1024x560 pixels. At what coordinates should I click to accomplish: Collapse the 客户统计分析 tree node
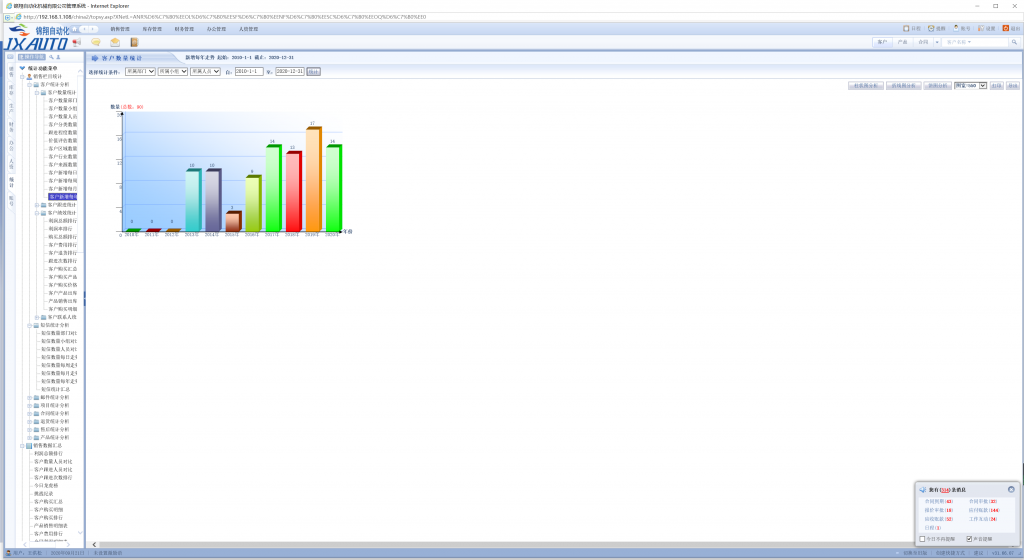pyautogui.click(x=29, y=85)
